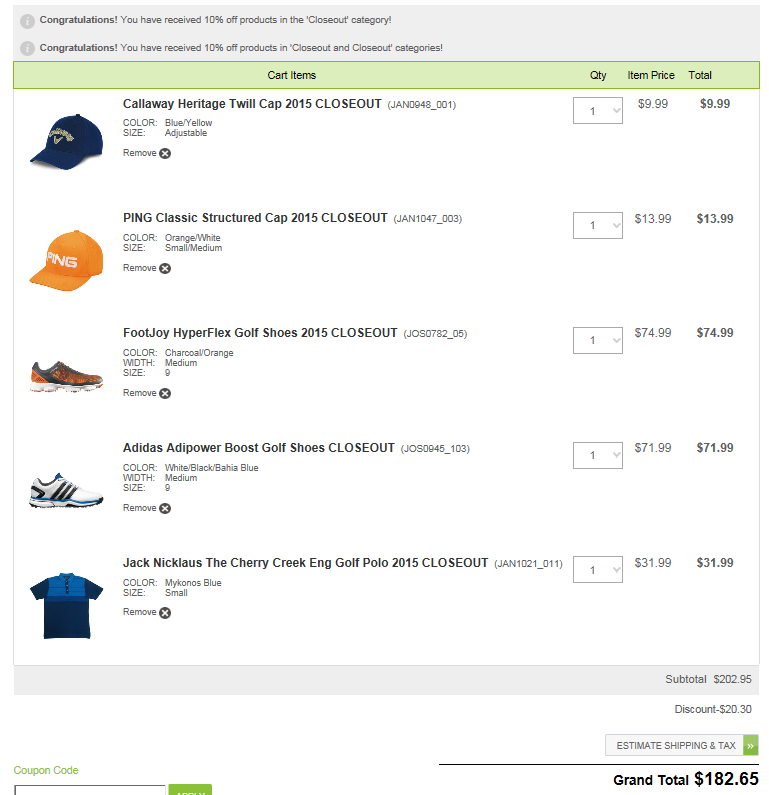This screenshot has height=795, width=769.
Task: Click green arrow icon on Estimate Shipping button
Action: [x=751, y=745]
